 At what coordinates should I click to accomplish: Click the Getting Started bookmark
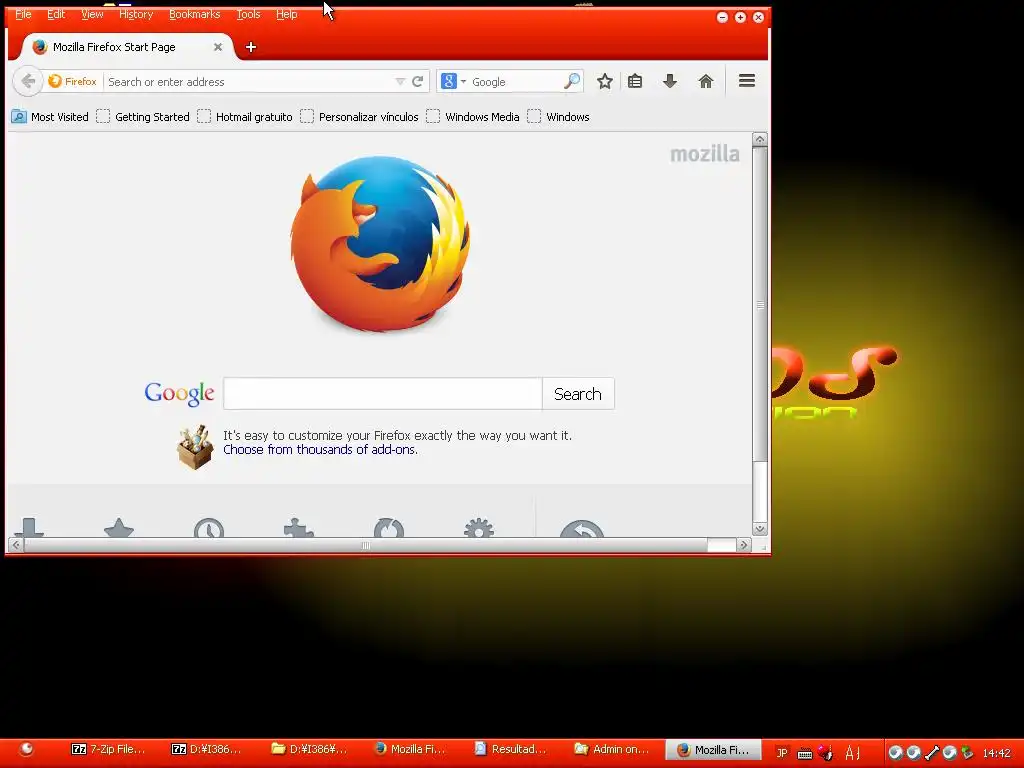coord(143,117)
